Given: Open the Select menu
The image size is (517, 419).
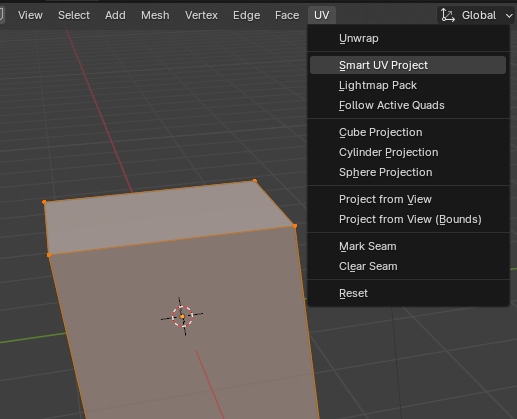Looking at the screenshot, I should 74,15.
